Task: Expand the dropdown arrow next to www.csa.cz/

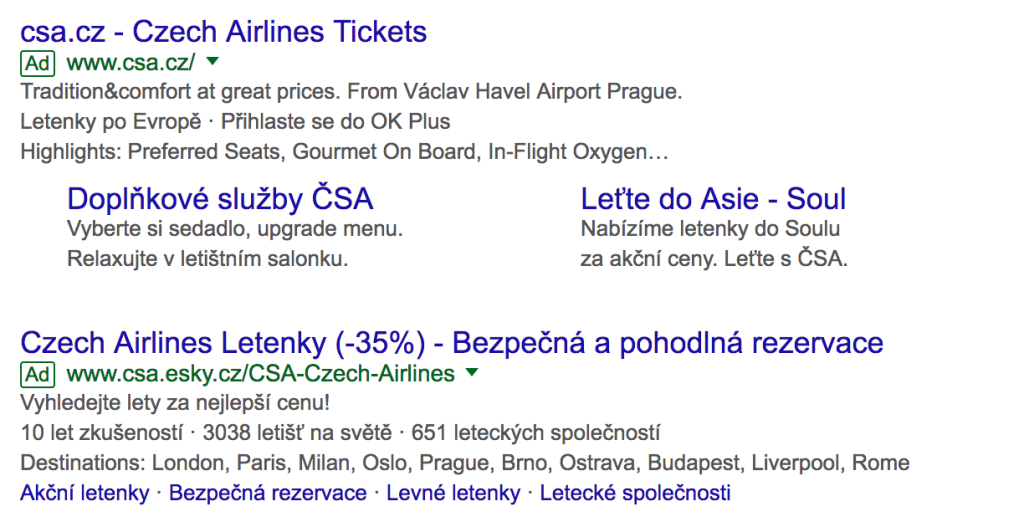Action: click(x=212, y=61)
